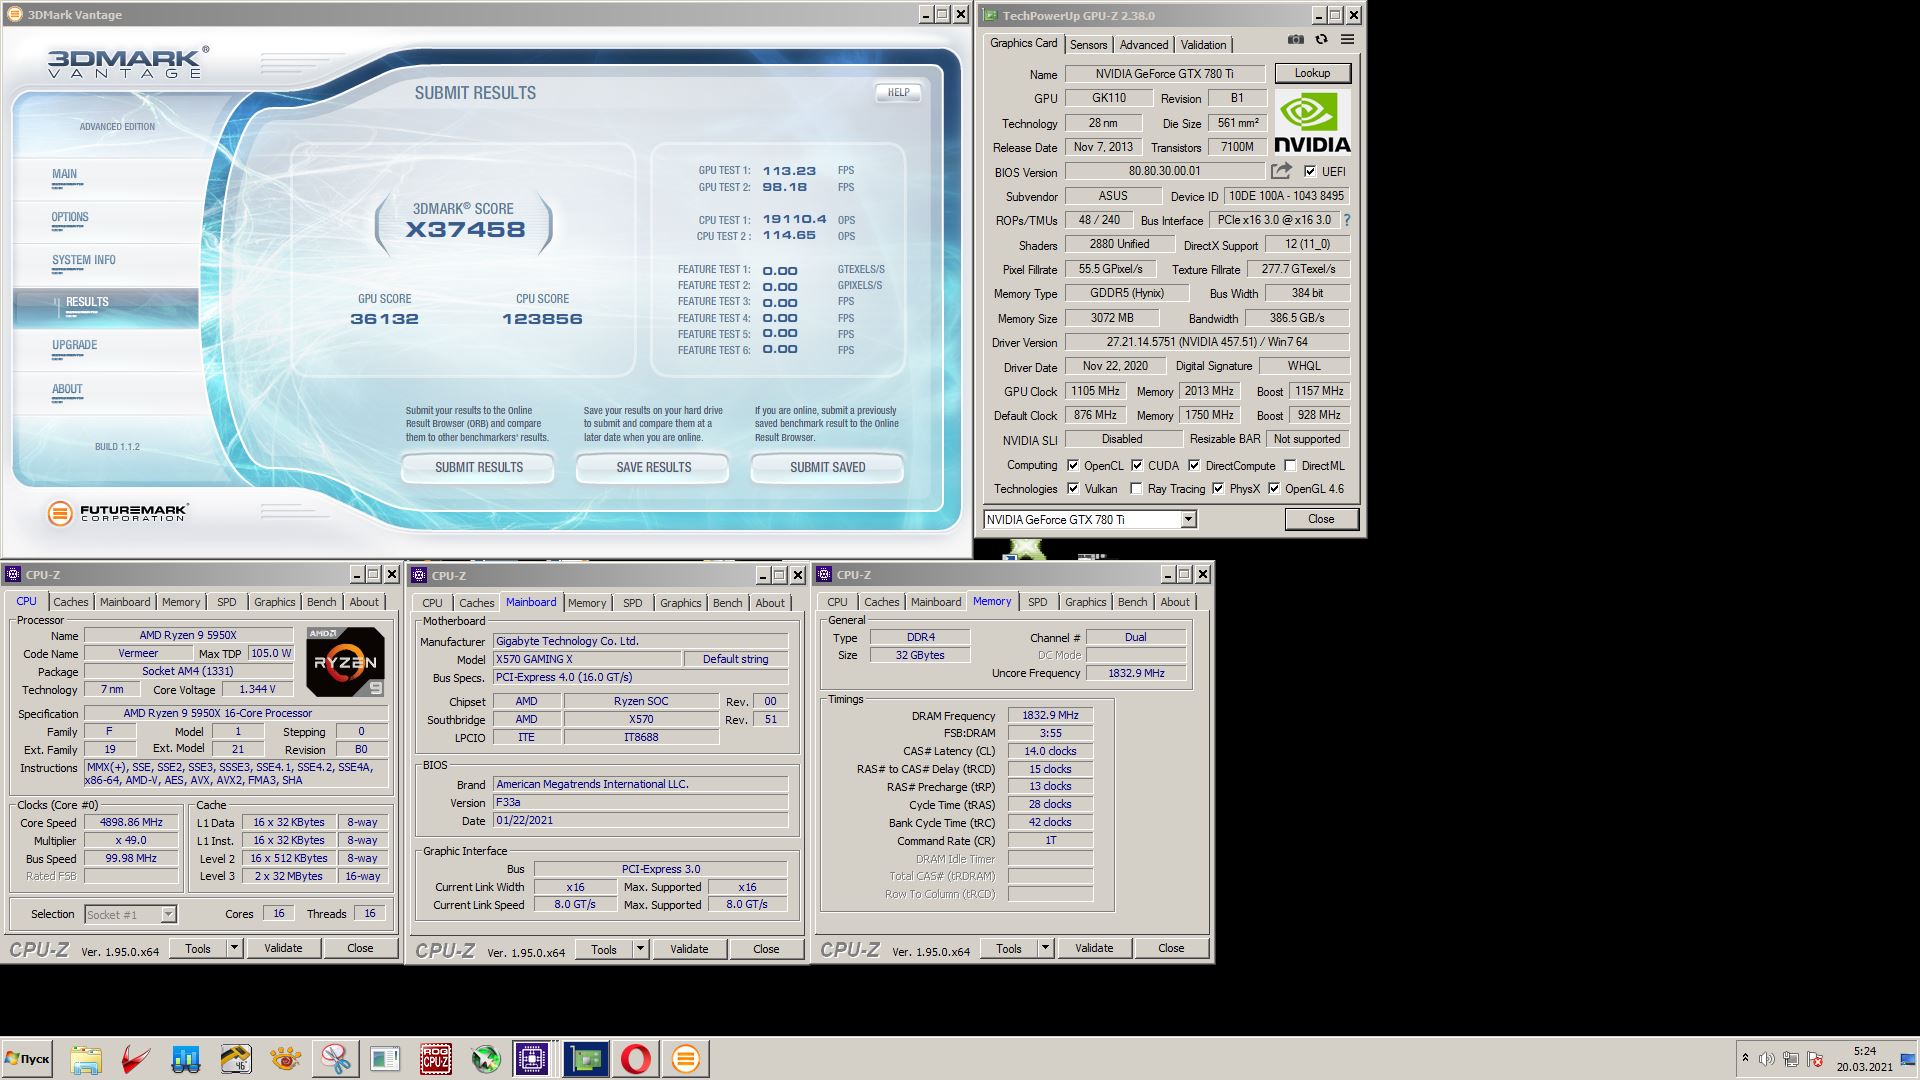Screen dimensions: 1920x1080
Task: Open the yellow measuring tool taskbar icon
Action: (236, 1059)
